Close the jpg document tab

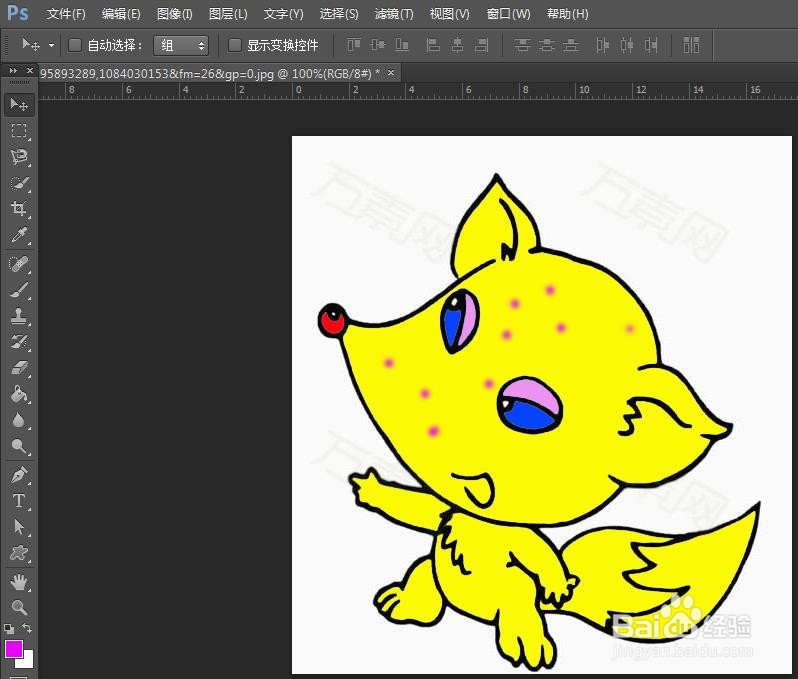(391, 73)
